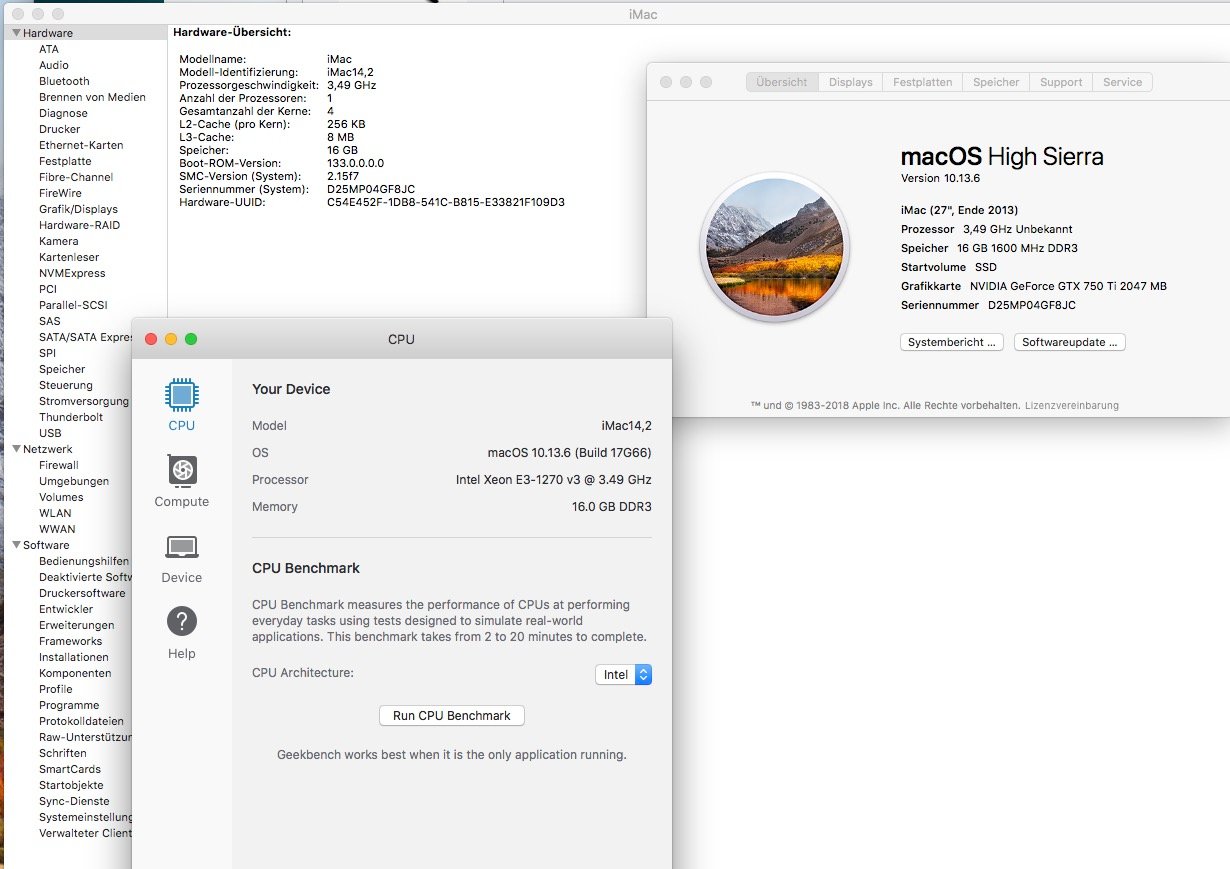Click the Hardware-UUID value text

(x=446, y=202)
